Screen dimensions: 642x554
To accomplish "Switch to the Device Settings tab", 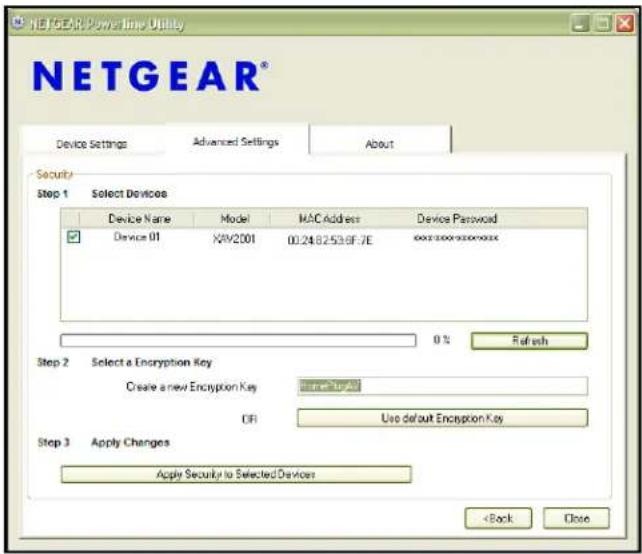I will pyautogui.click(x=92, y=144).
